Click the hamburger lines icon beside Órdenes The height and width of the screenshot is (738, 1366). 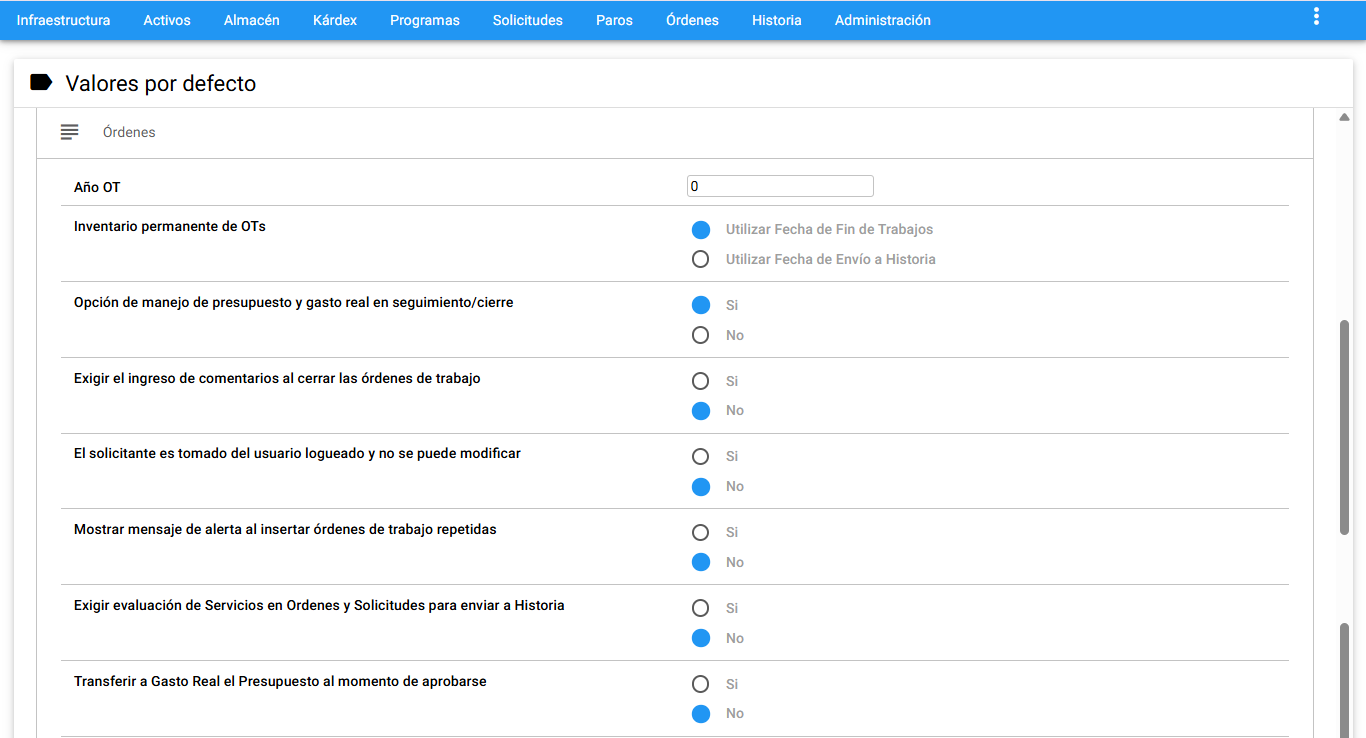(69, 132)
